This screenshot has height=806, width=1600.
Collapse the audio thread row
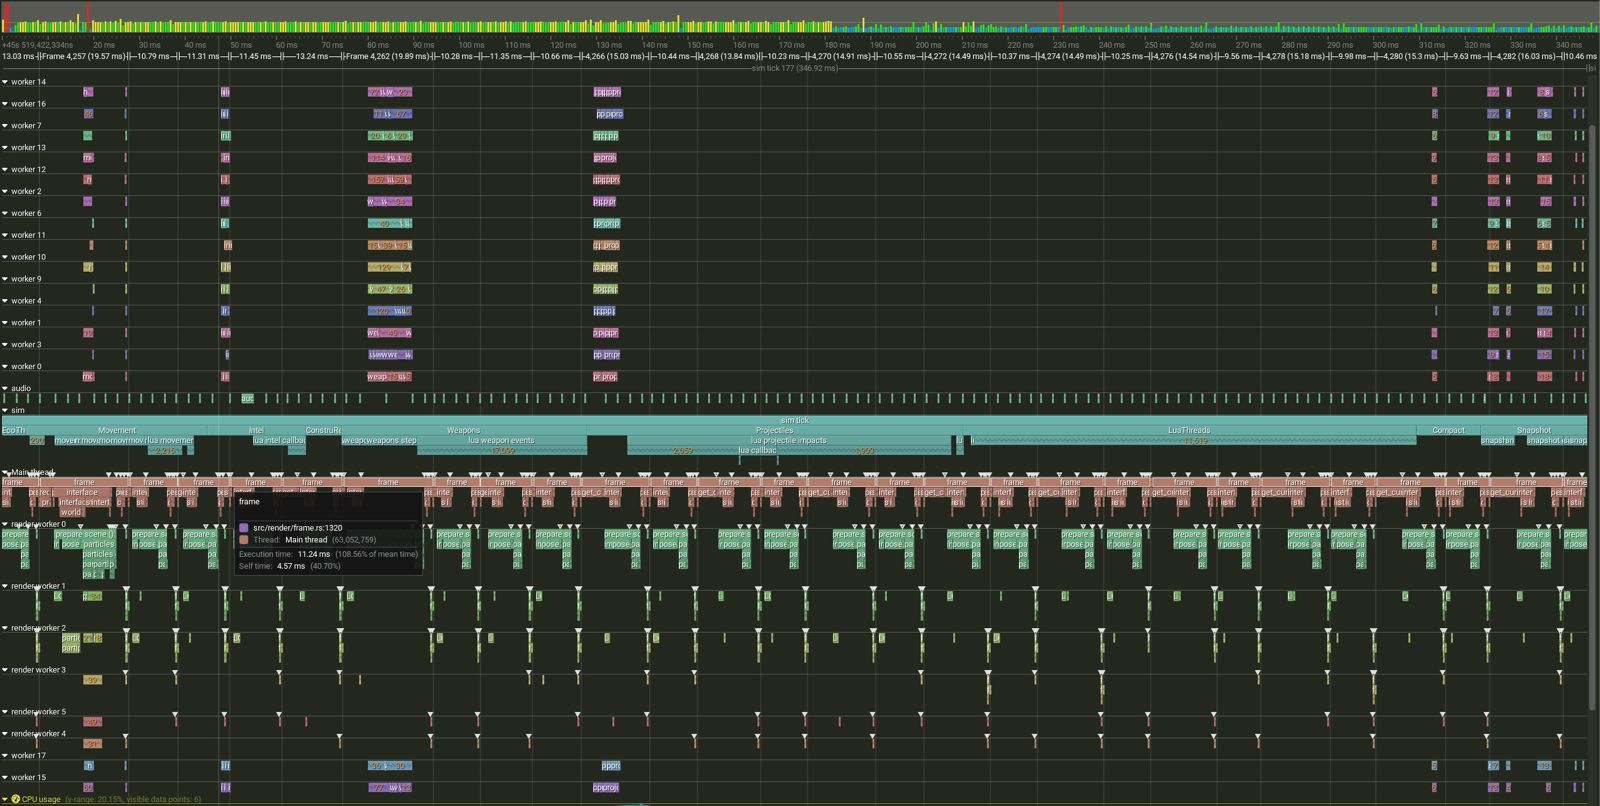pos(5,388)
